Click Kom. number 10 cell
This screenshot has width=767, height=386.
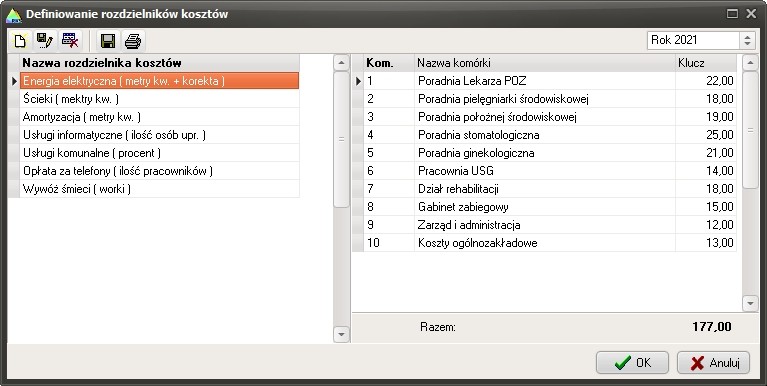point(389,243)
